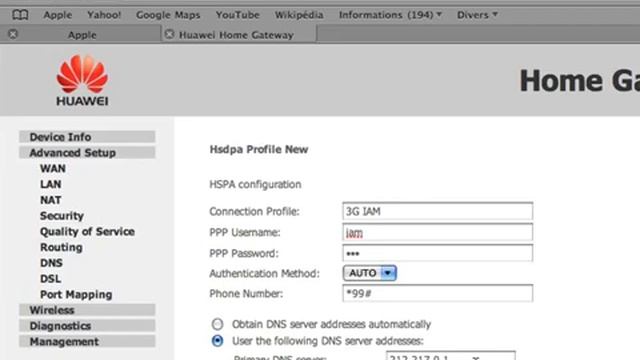
Task: Expand the Divers bookmark folder
Action: [477, 15]
